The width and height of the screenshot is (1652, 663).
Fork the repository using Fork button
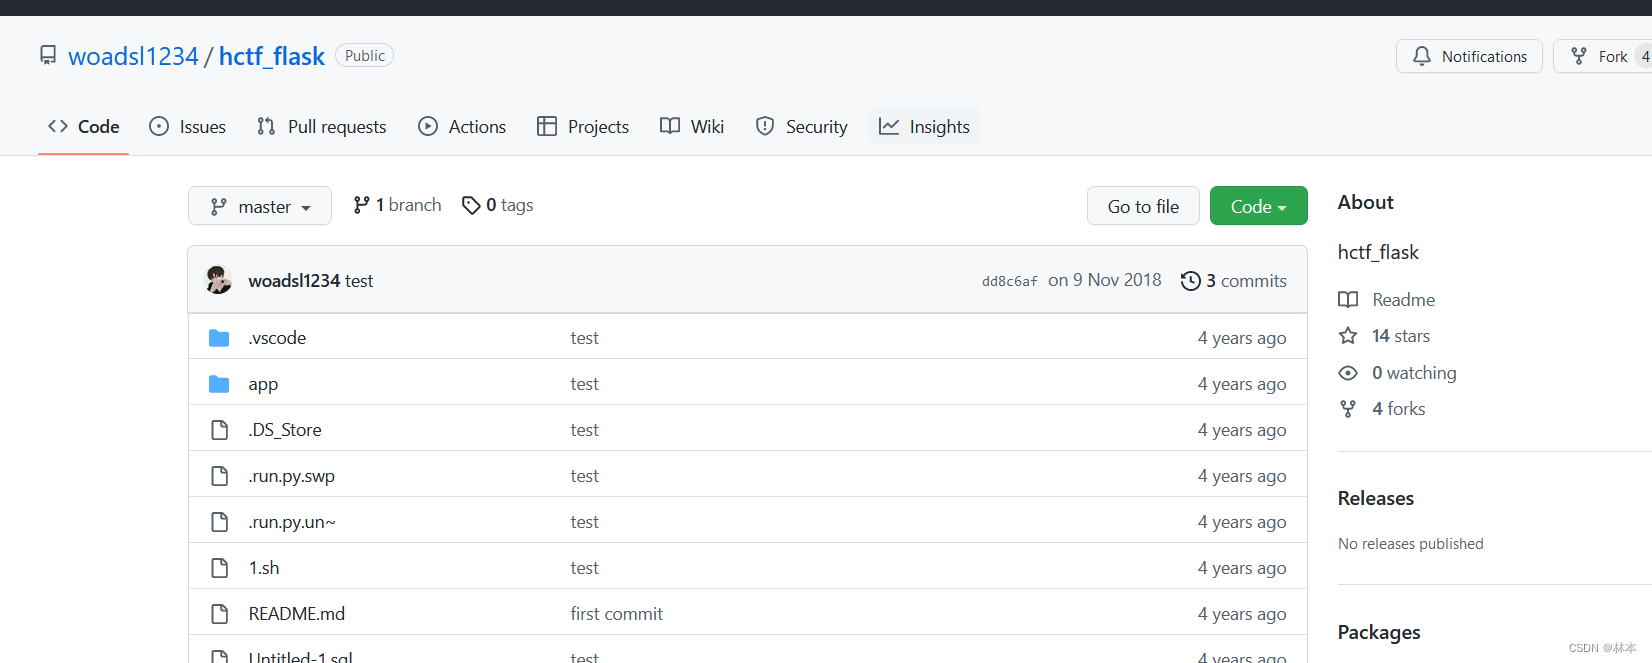pyautogui.click(x=1602, y=56)
